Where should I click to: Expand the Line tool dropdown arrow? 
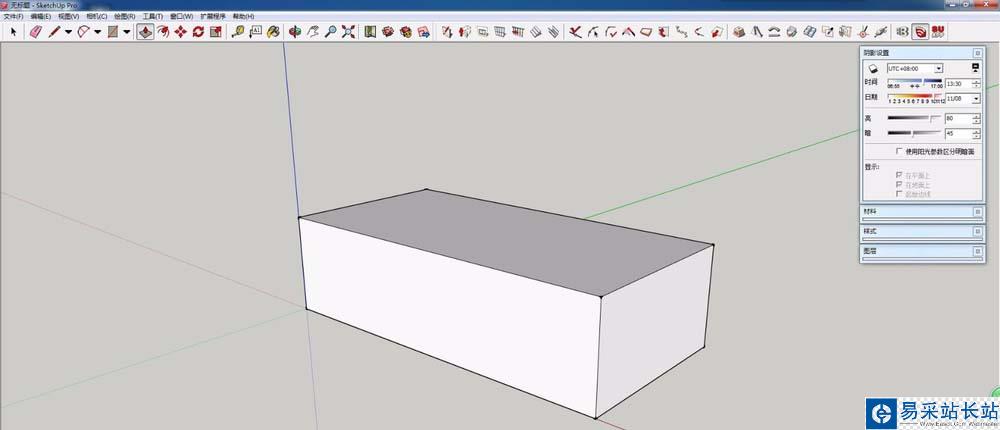tap(68, 32)
